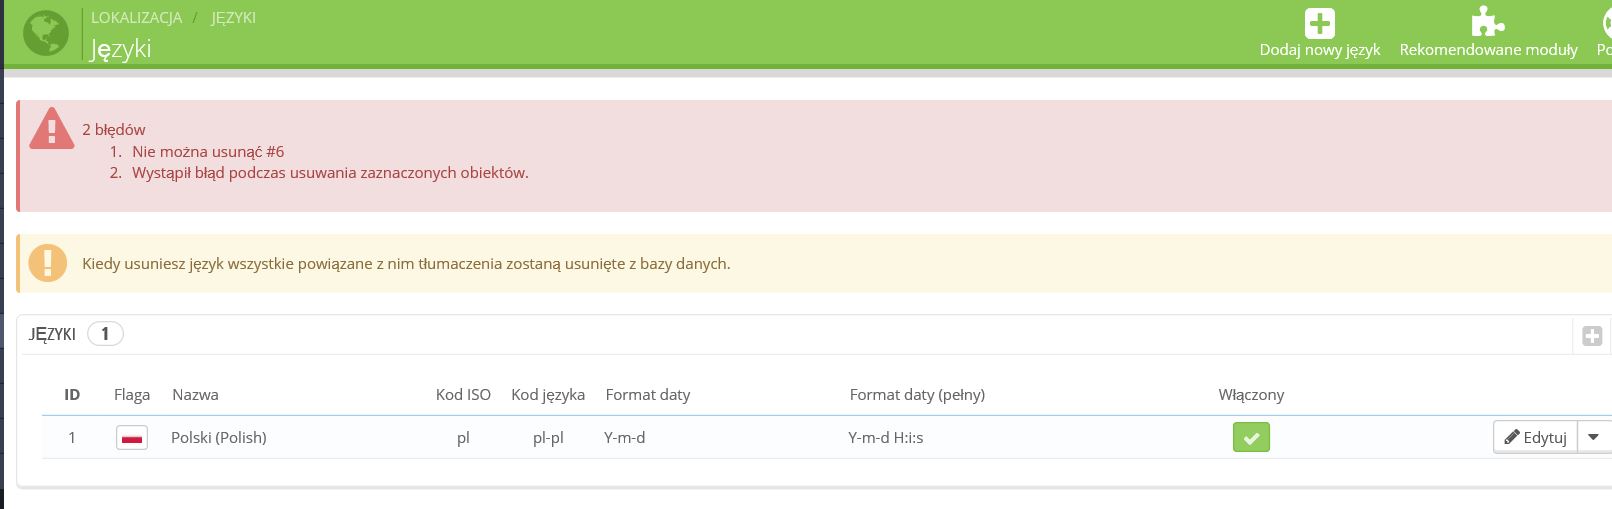This screenshot has width=1612, height=509.
Task: Open Rekomendowane moduły puzzle icon
Action: (1487, 23)
